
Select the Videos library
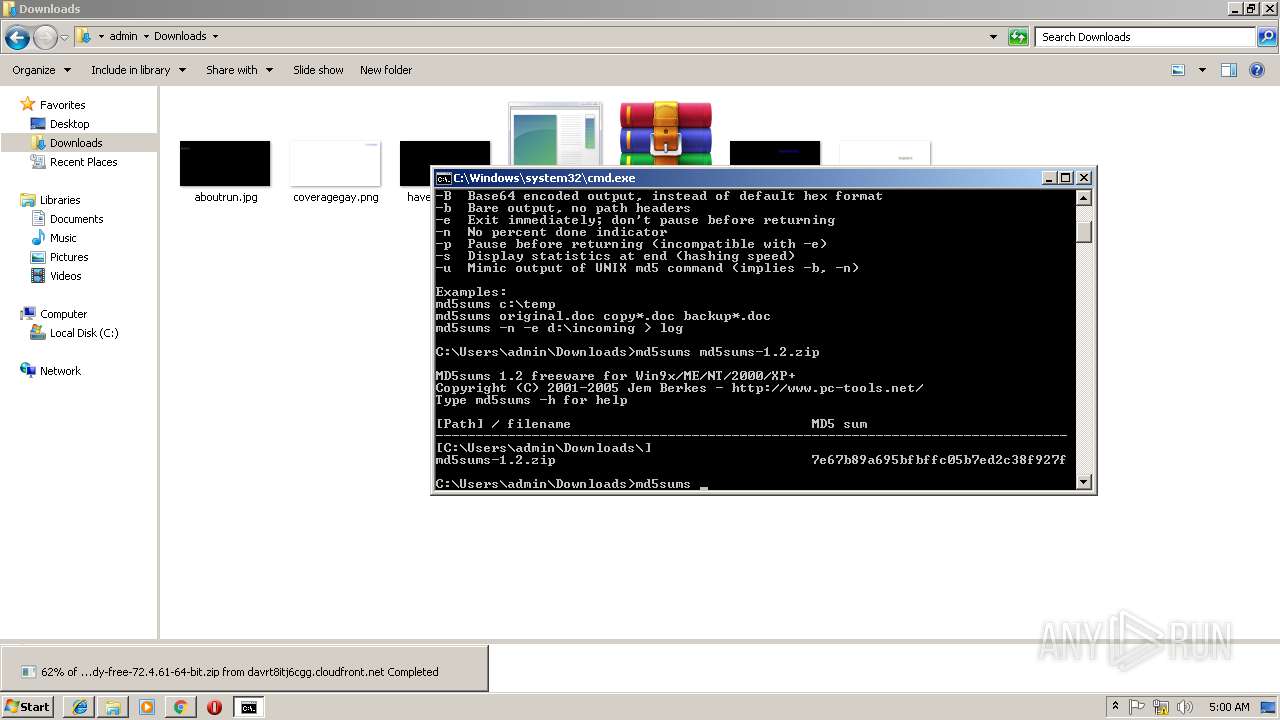point(56,276)
